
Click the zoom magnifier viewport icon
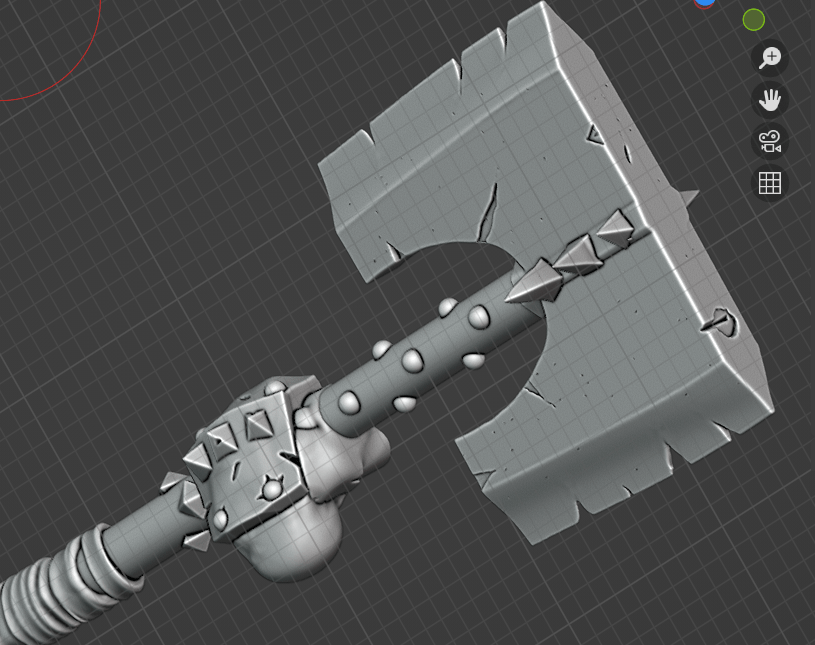tap(769, 58)
